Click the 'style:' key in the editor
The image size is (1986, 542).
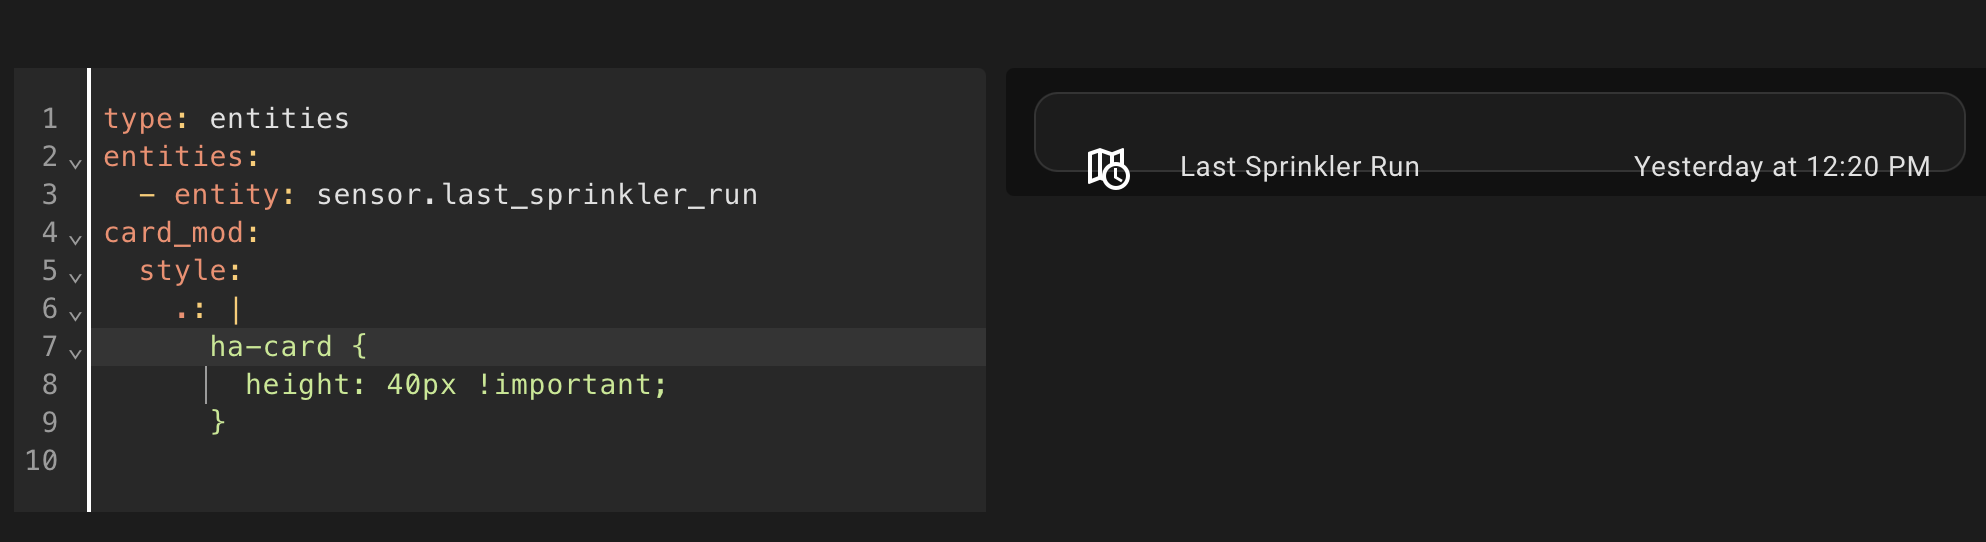(x=190, y=271)
